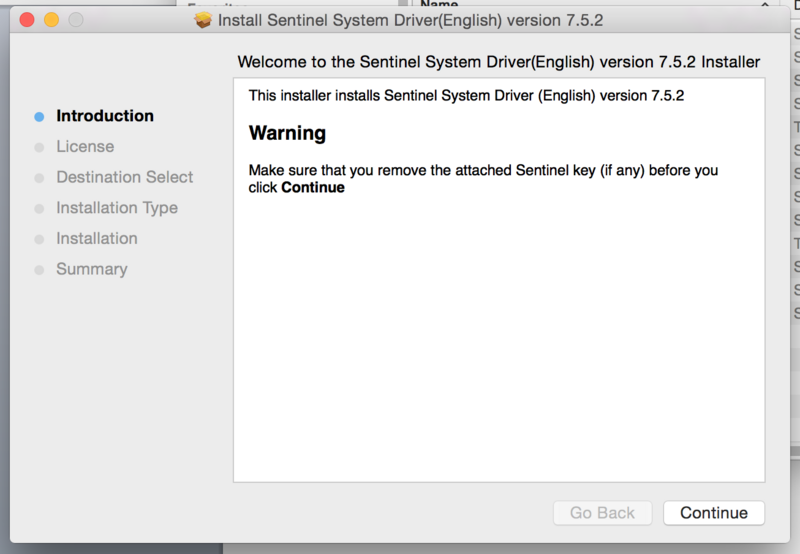Click the Installation step bullet
The image size is (800, 554).
39,239
